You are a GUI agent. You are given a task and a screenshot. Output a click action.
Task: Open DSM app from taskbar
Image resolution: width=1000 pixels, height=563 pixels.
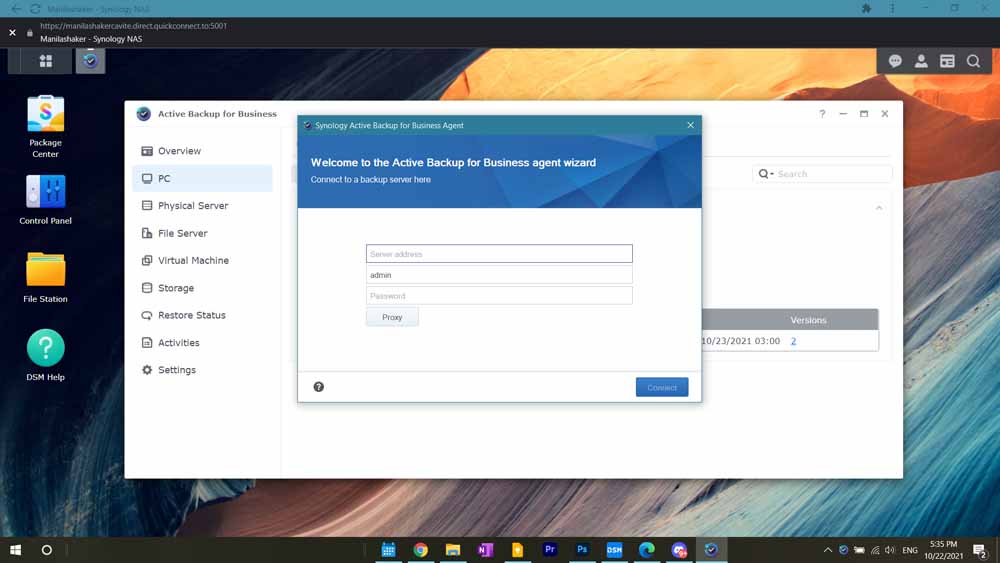tap(614, 550)
